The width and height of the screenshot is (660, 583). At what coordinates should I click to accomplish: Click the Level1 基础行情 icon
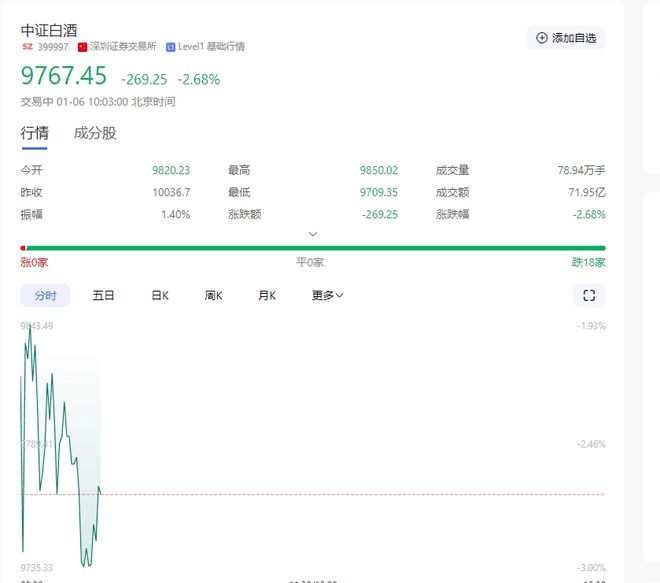pyautogui.click(x=170, y=47)
